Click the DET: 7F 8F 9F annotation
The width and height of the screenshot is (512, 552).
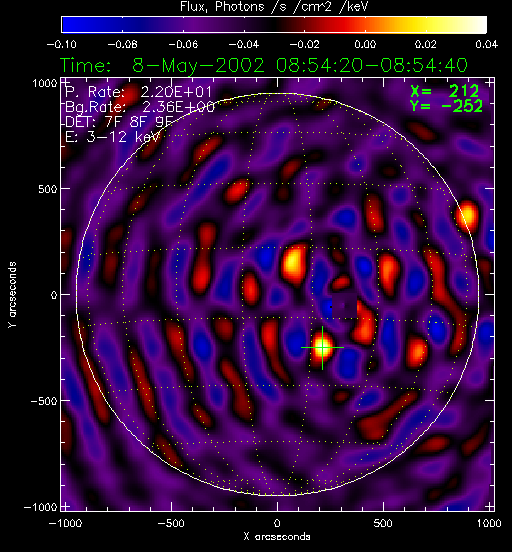(x=119, y=122)
